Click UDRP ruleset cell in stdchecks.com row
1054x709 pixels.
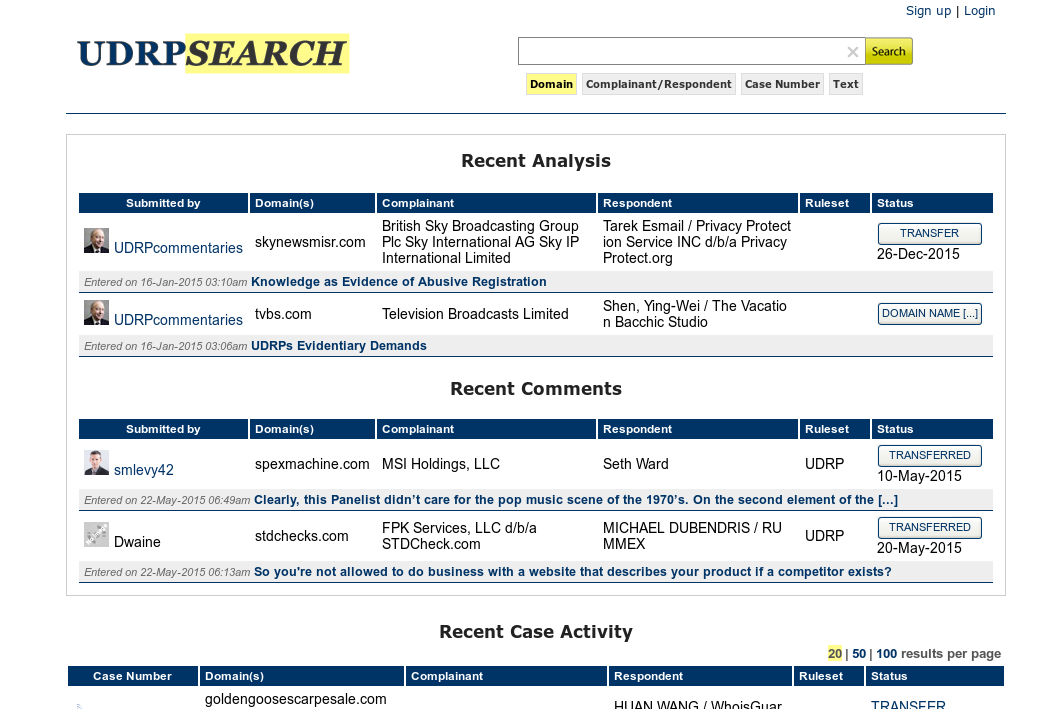(x=824, y=536)
